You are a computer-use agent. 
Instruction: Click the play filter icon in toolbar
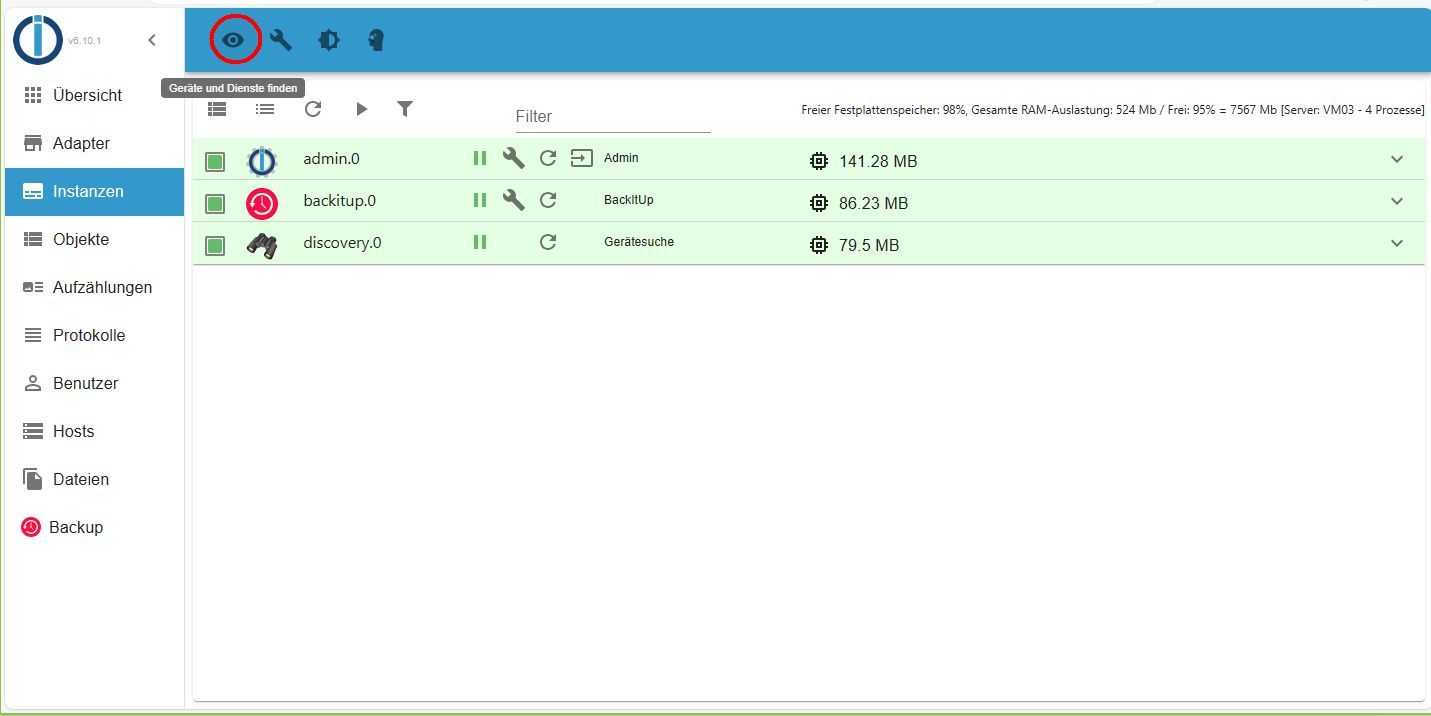361,109
